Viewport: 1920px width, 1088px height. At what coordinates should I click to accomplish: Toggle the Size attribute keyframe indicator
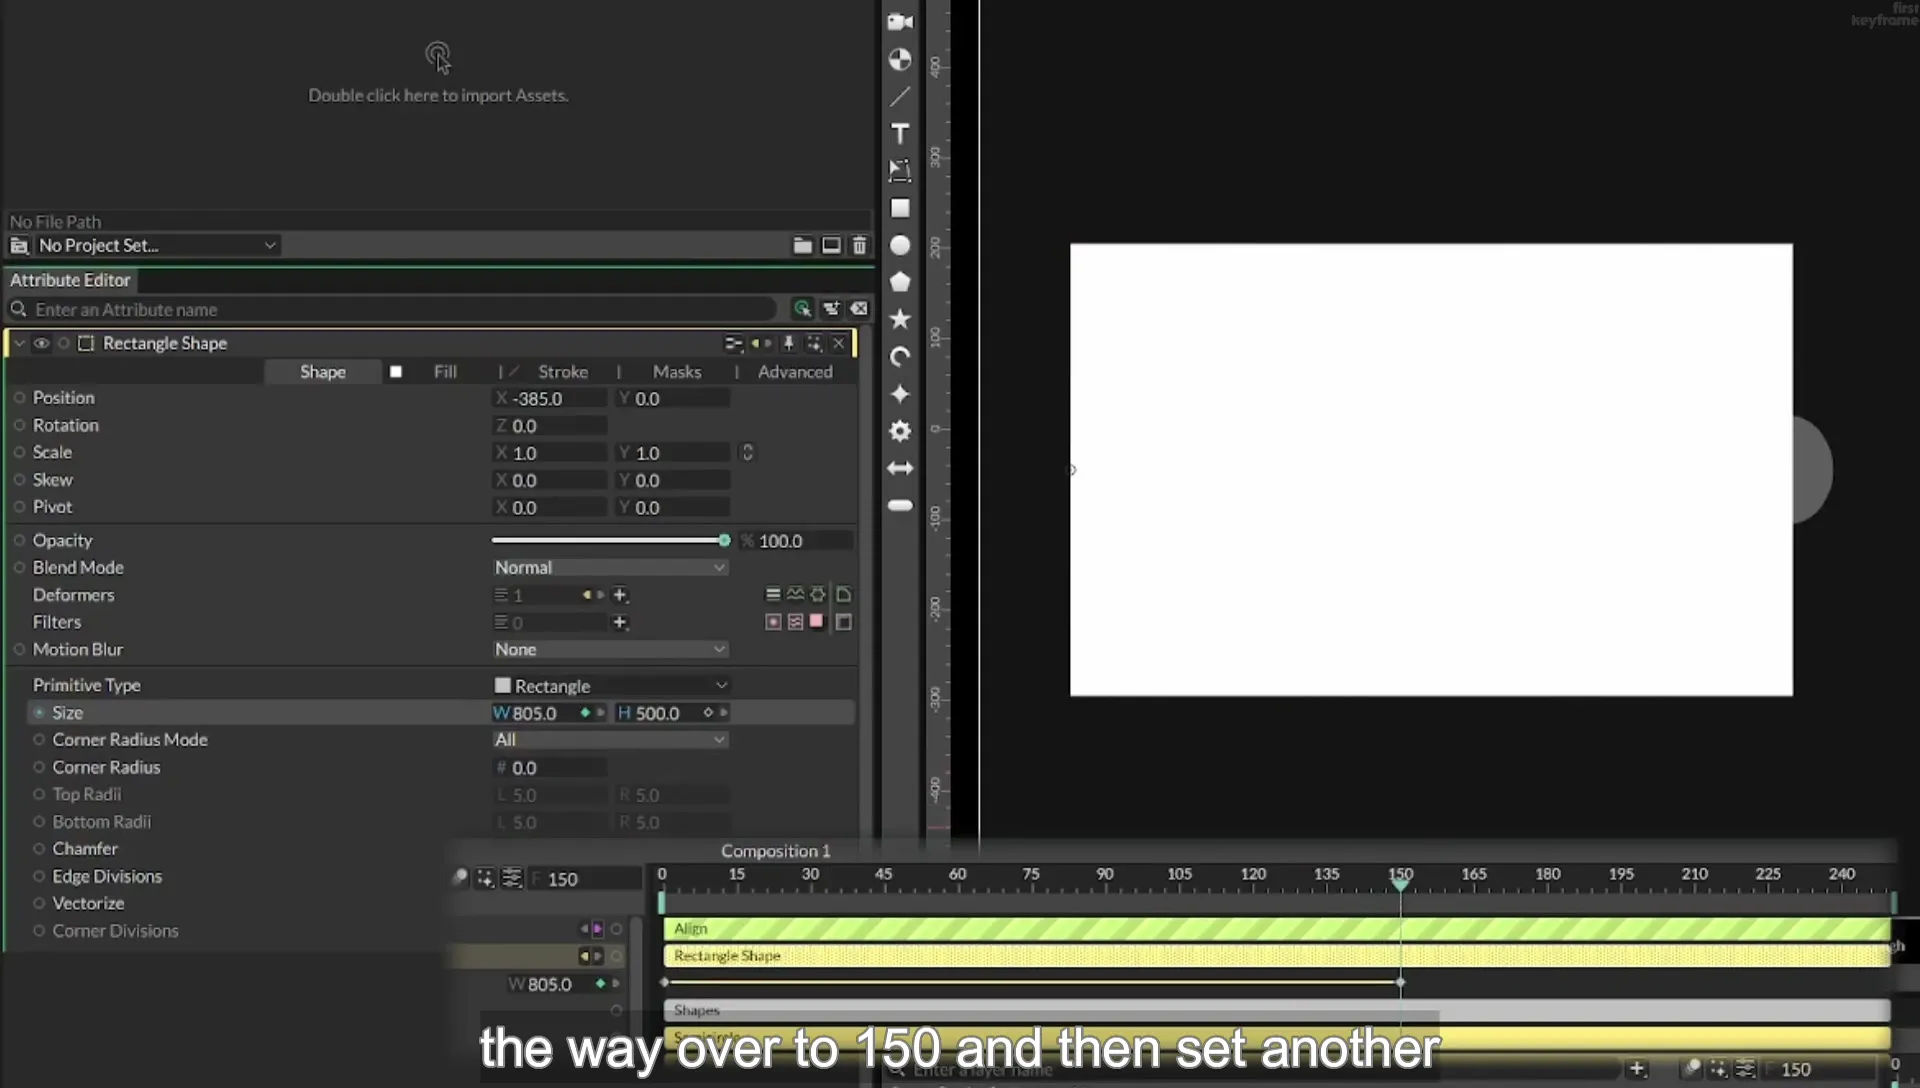point(39,713)
